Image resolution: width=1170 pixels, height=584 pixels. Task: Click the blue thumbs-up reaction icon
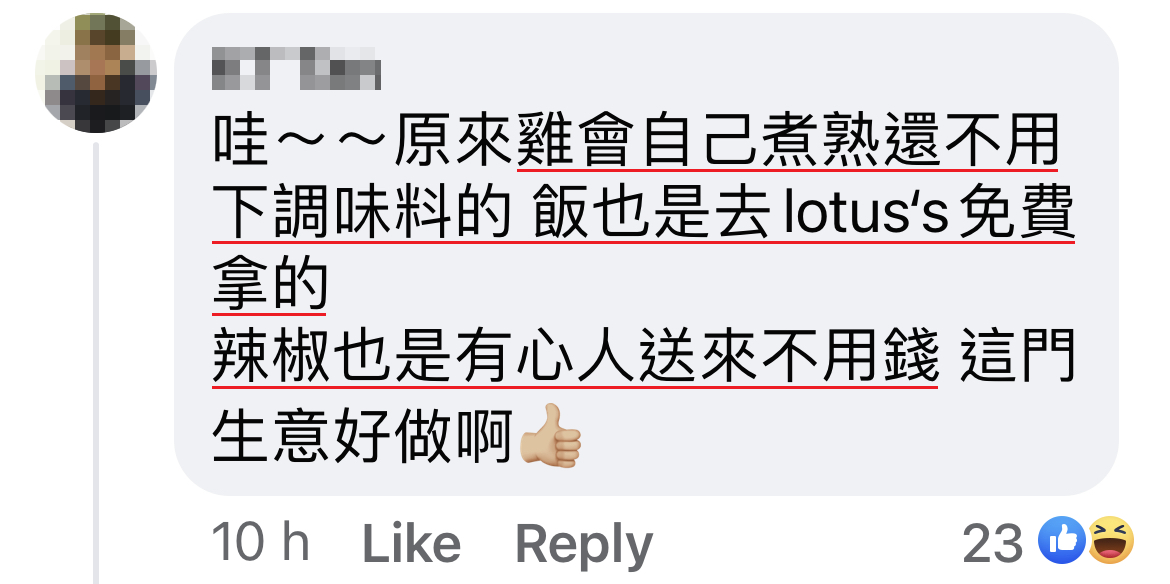coord(1061,540)
